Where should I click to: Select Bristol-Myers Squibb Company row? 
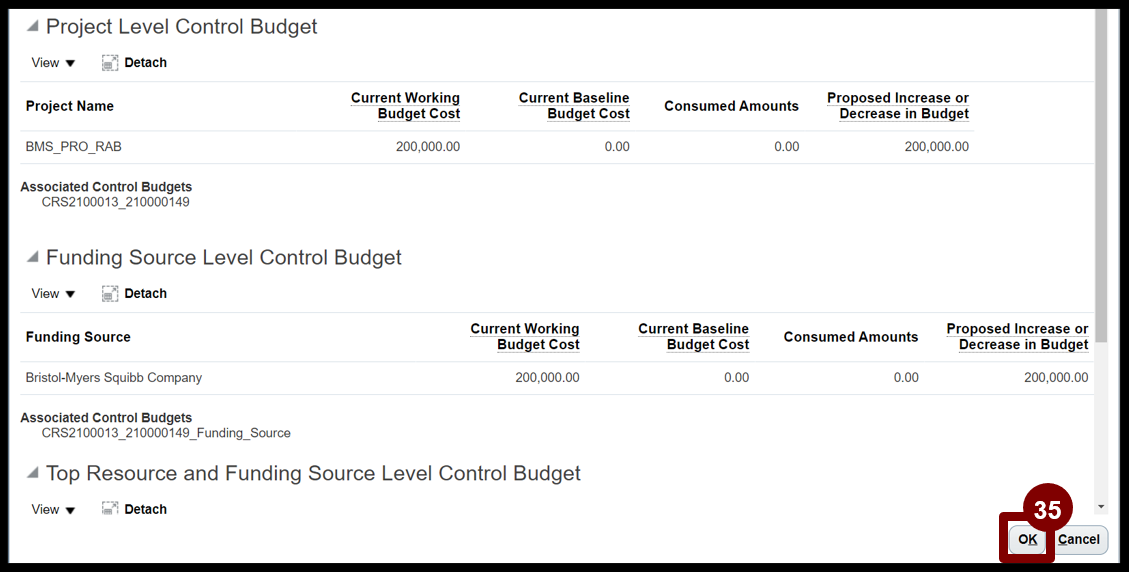[557, 377]
